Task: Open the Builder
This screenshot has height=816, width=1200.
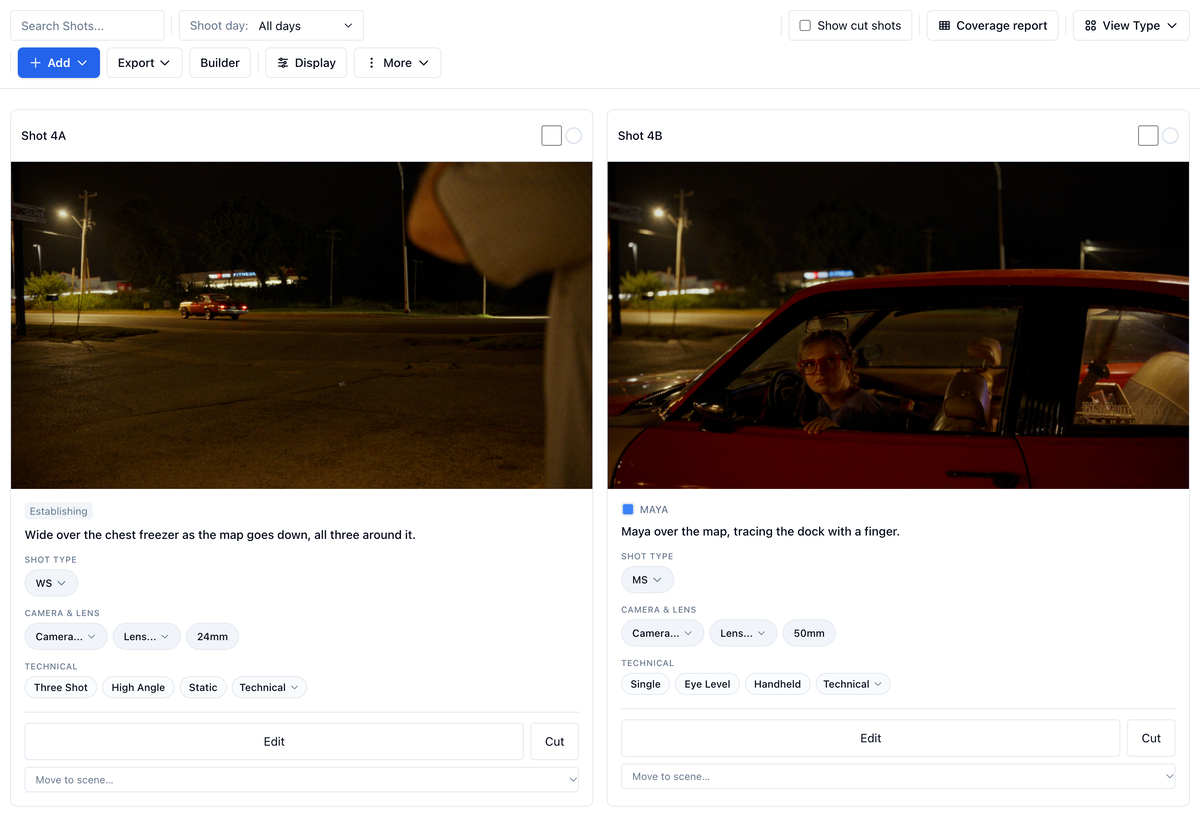Action: click(x=220, y=63)
